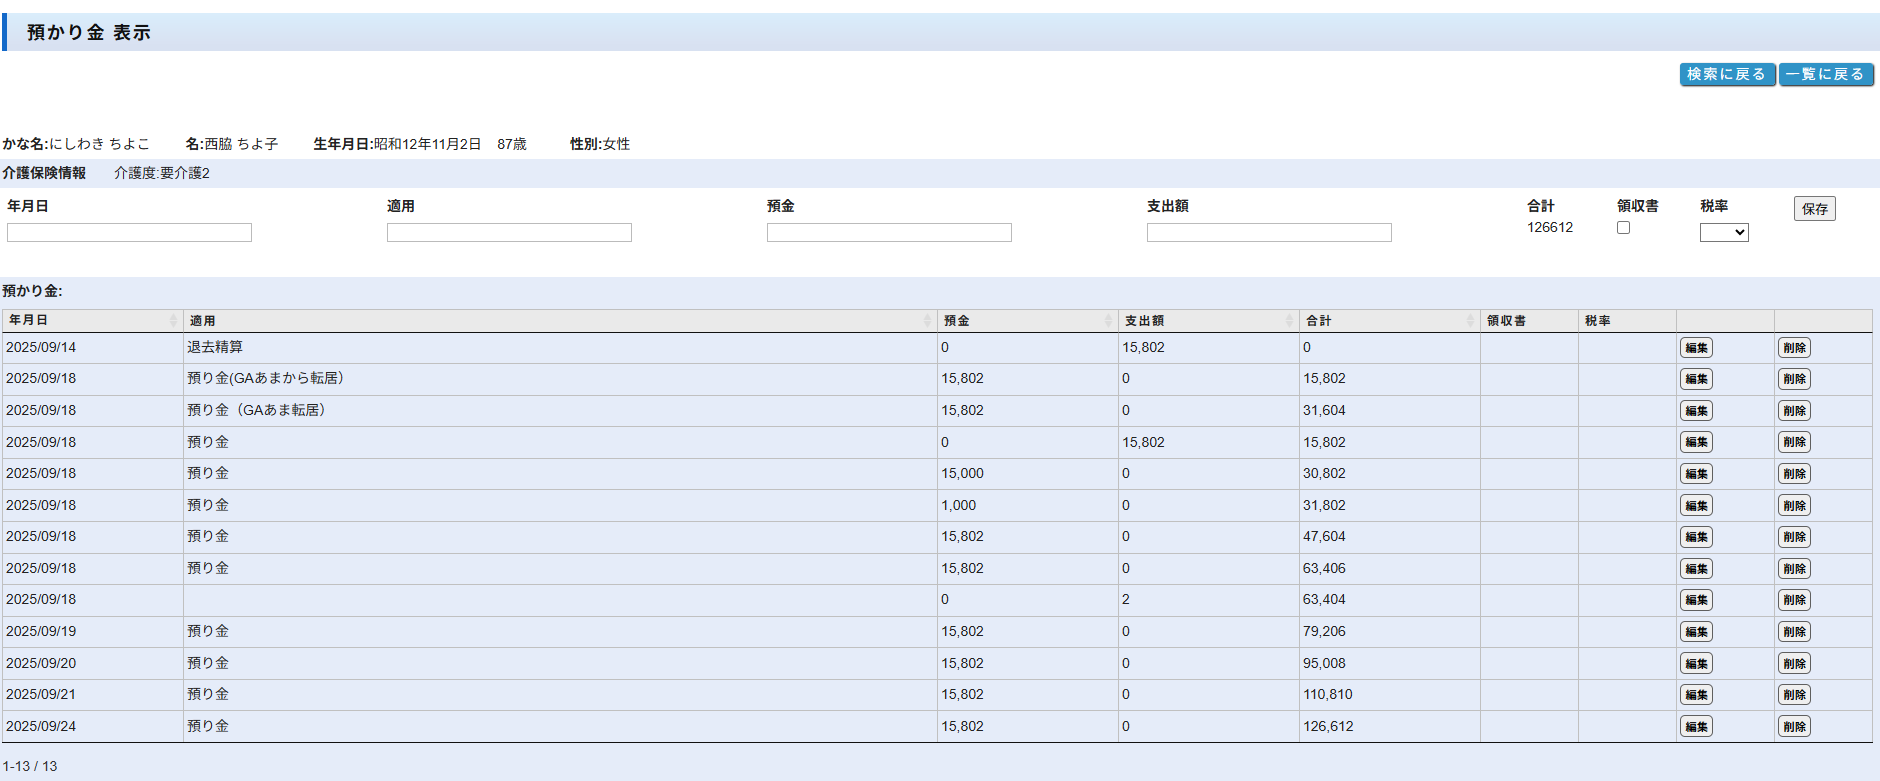Click the 保存 button

coord(1814,209)
